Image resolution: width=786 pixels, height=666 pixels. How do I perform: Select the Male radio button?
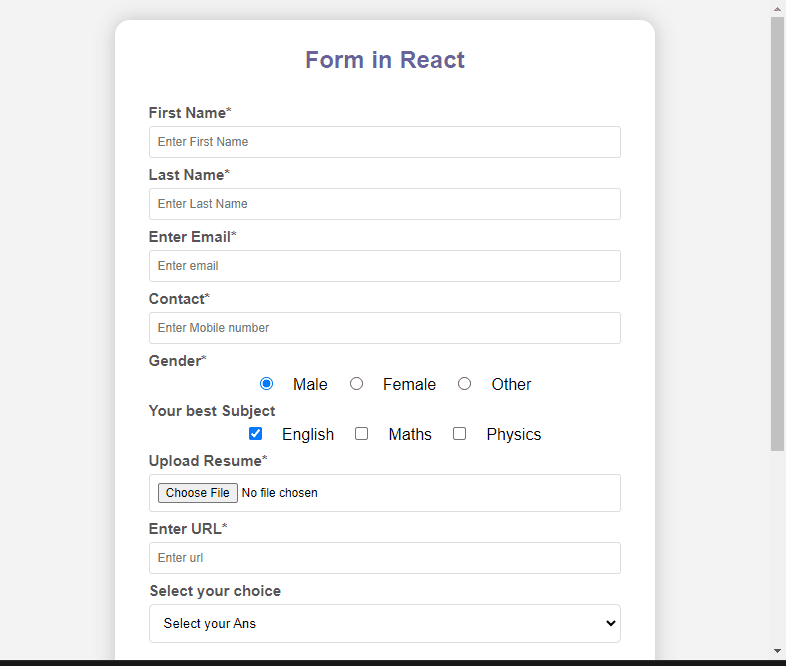[x=266, y=384]
